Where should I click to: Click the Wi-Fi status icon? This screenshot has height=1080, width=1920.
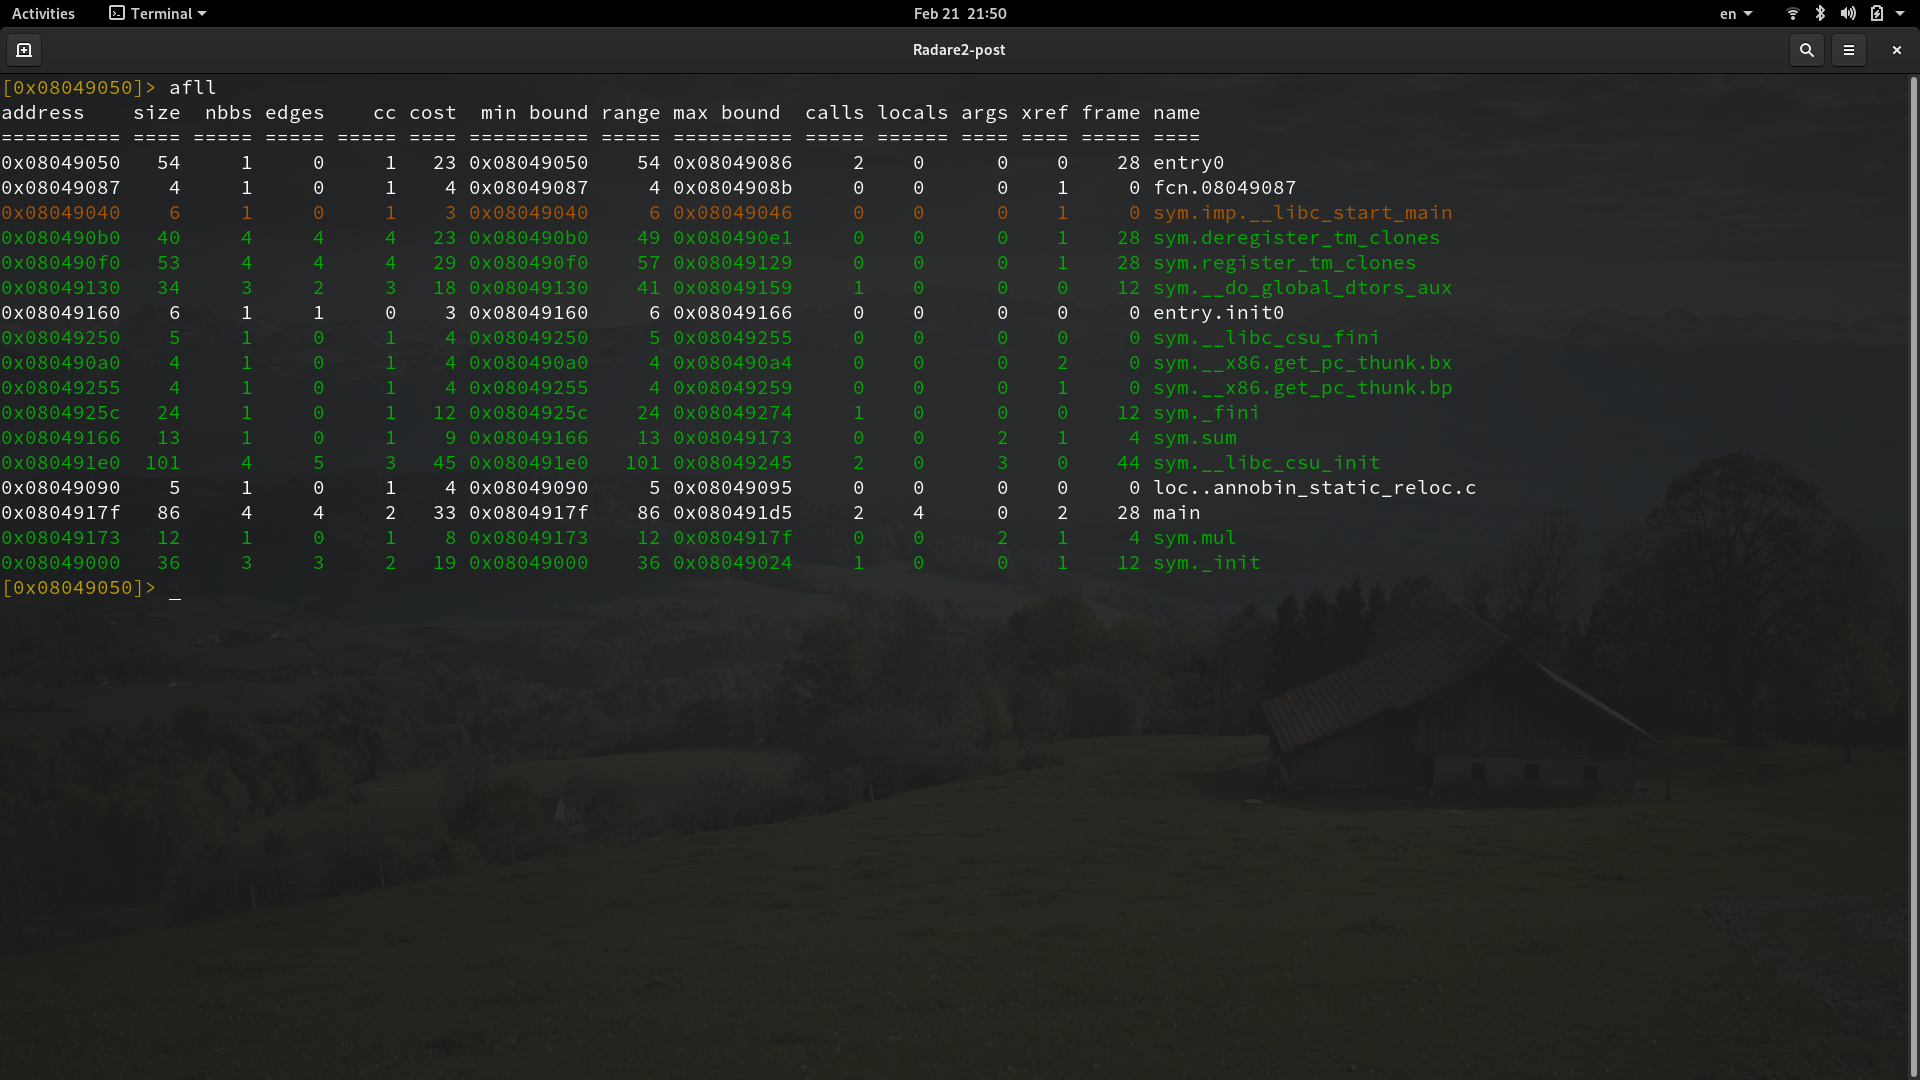[x=1790, y=13]
